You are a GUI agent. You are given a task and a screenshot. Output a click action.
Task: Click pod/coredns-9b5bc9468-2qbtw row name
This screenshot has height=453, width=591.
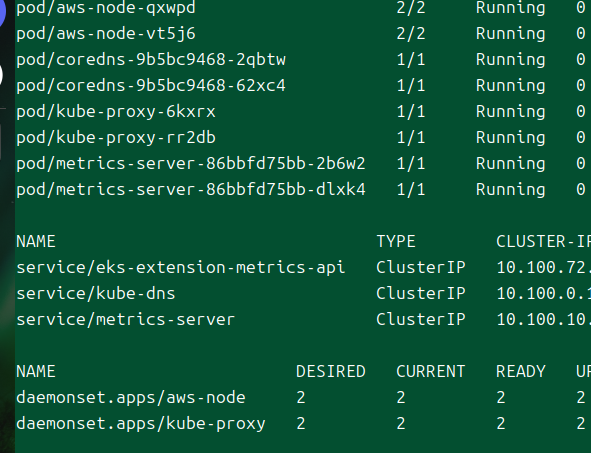coord(151,60)
